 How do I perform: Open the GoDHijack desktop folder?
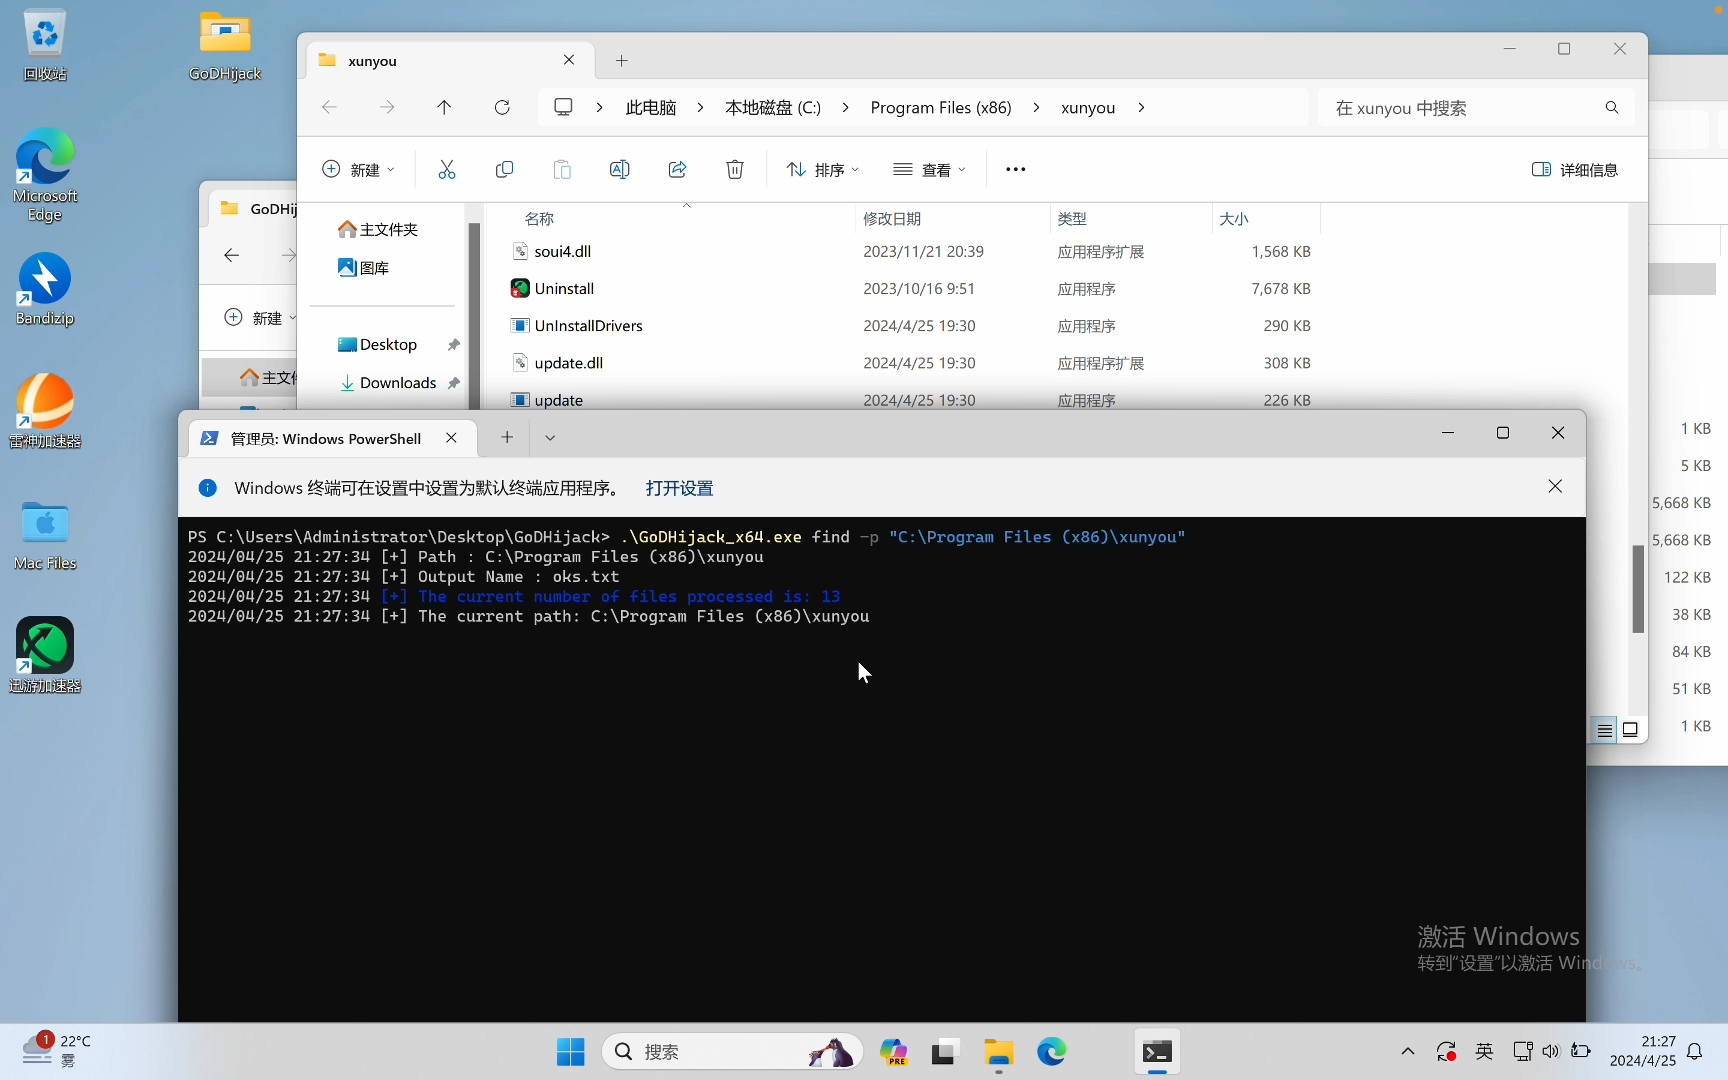point(225,45)
